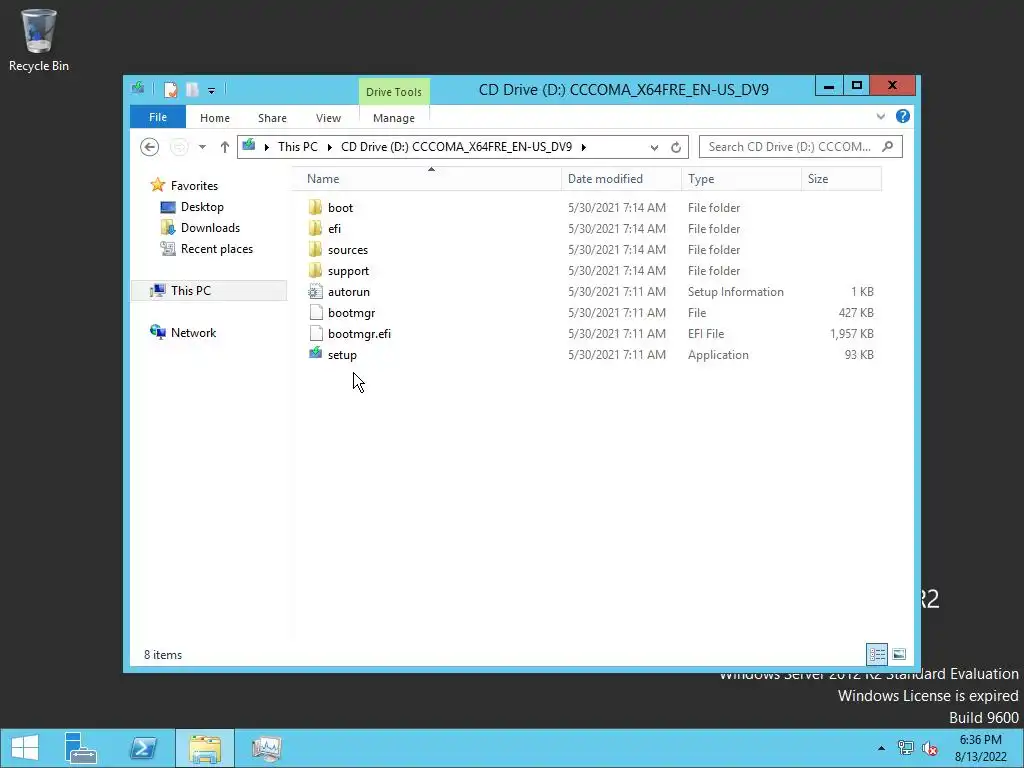Click CD Drive (D:) breadcrumb in address bar

456,147
